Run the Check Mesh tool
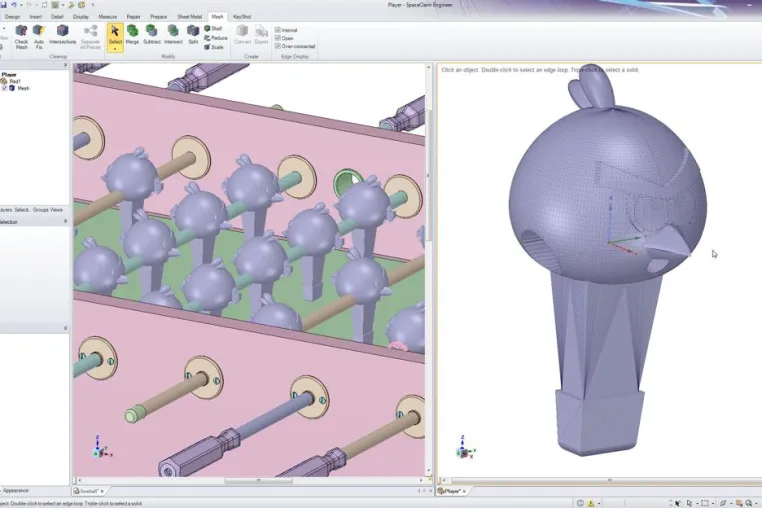Image resolution: width=762 pixels, height=508 pixels. point(21,37)
